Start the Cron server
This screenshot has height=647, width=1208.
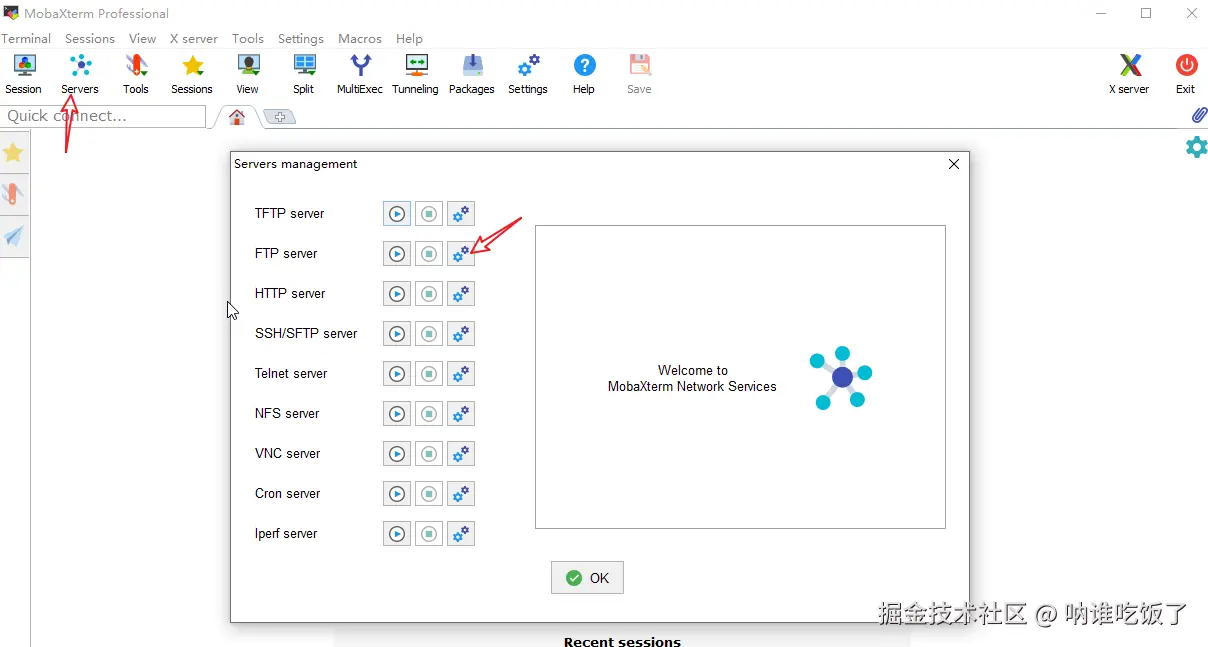(397, 494)
